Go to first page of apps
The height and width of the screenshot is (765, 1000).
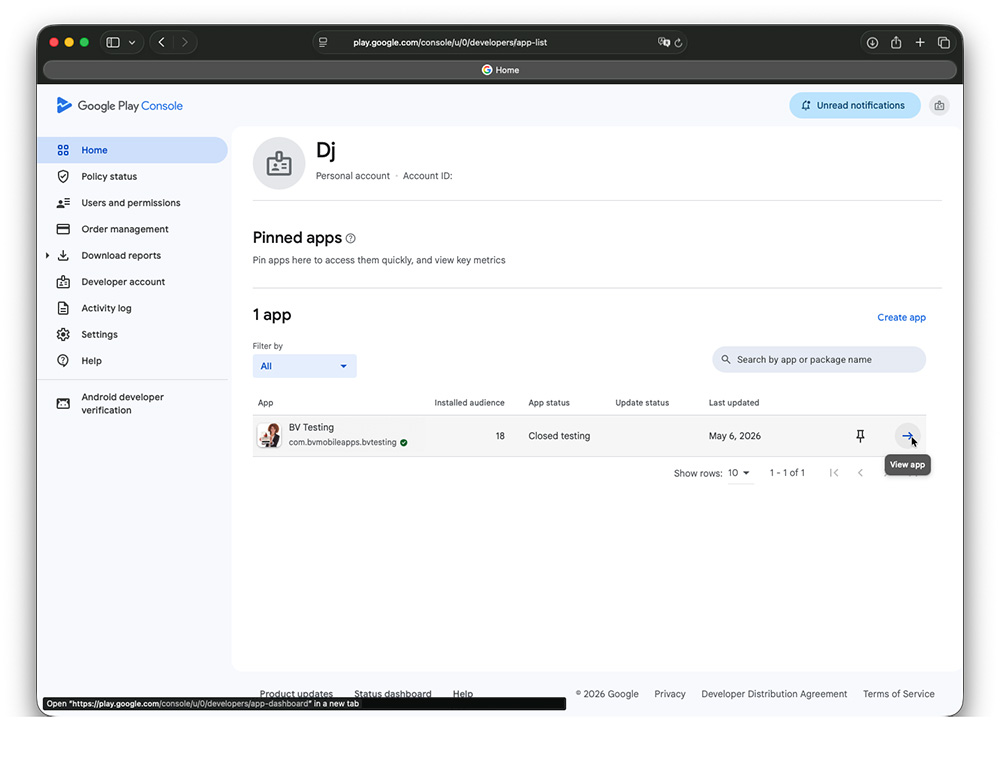[834, 473]
